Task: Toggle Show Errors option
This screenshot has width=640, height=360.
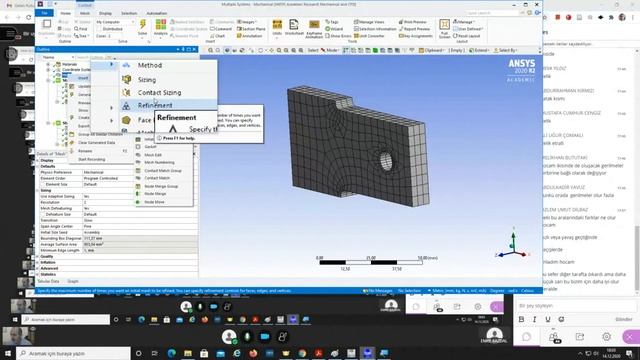Action: pos(338,36)
